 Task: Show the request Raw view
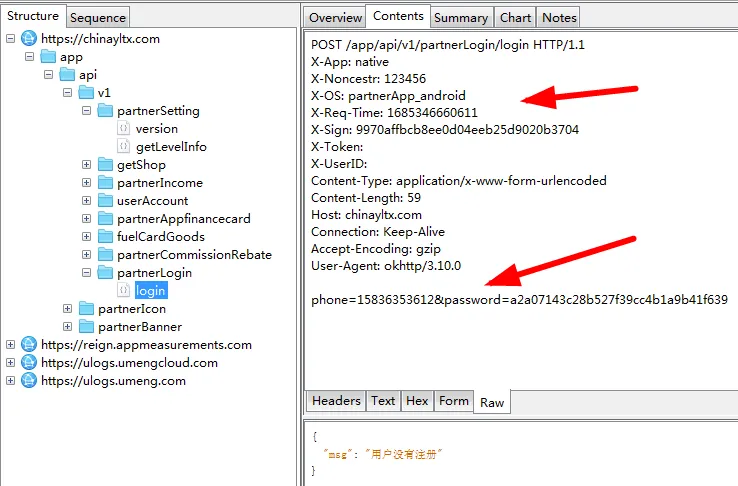[x=492, y=402]
